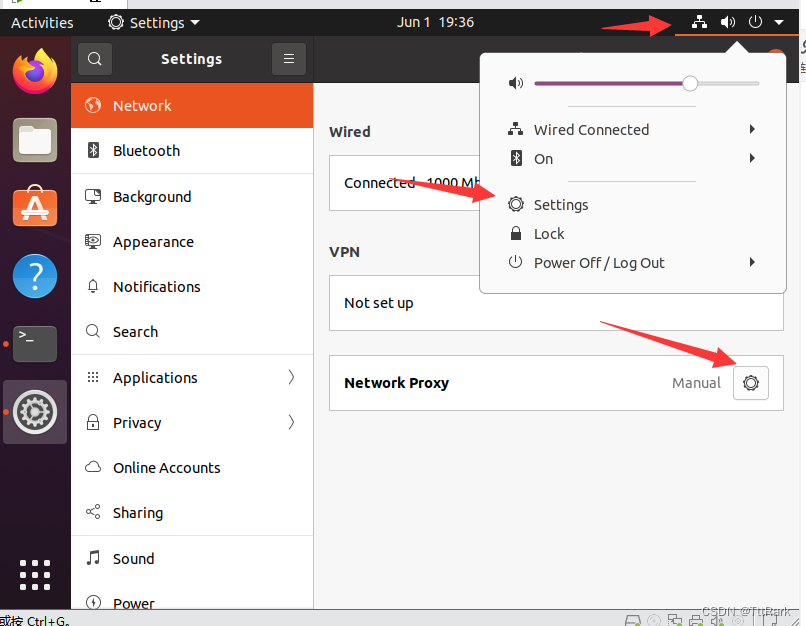806x626 pixels.
Task: Click the volume slider track
Action: 647,83
